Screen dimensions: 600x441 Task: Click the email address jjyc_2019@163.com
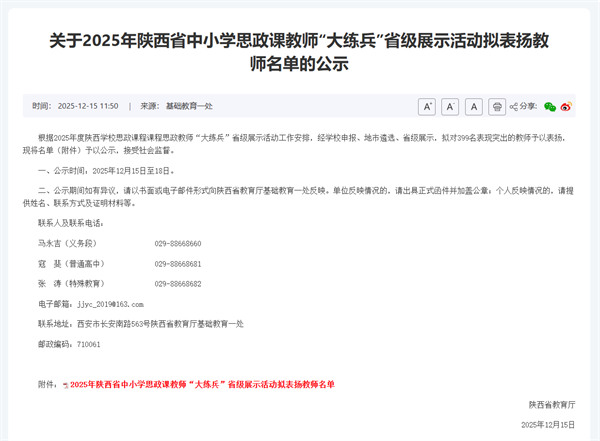tap(106, 303)
